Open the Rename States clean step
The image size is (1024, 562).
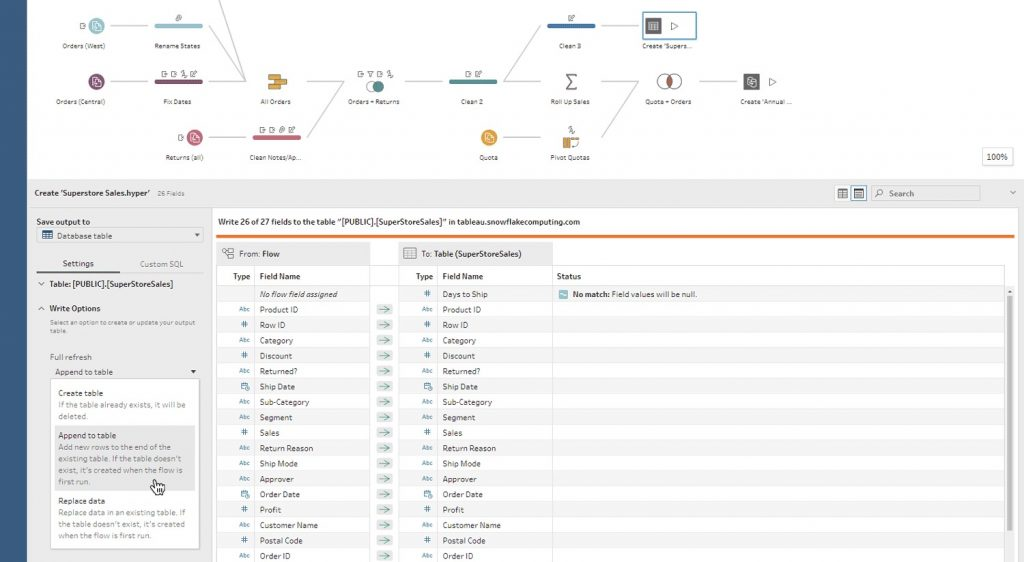coord(178,26)
